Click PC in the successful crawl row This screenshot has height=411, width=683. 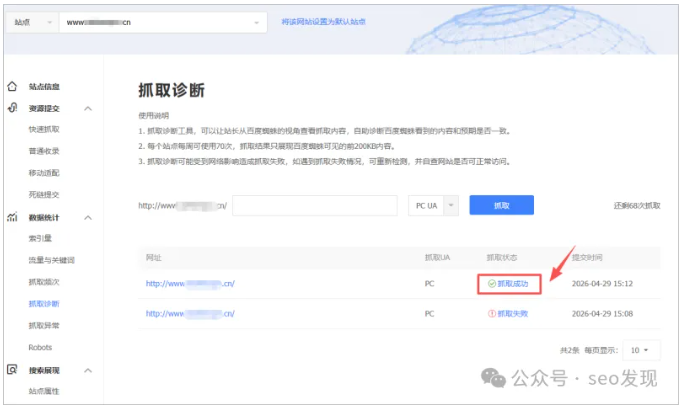(x=429, y=284)
